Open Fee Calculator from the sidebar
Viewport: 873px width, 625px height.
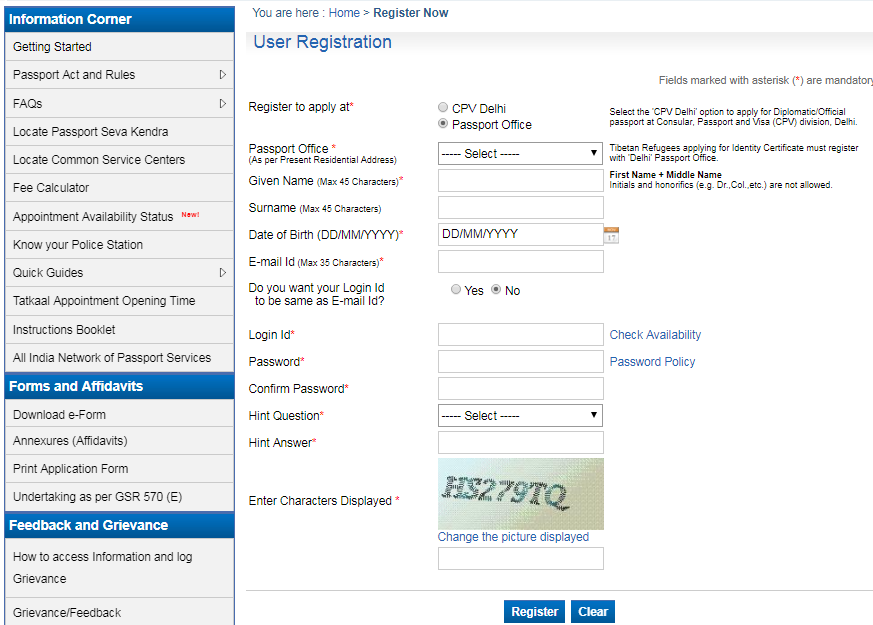point(51,188)
